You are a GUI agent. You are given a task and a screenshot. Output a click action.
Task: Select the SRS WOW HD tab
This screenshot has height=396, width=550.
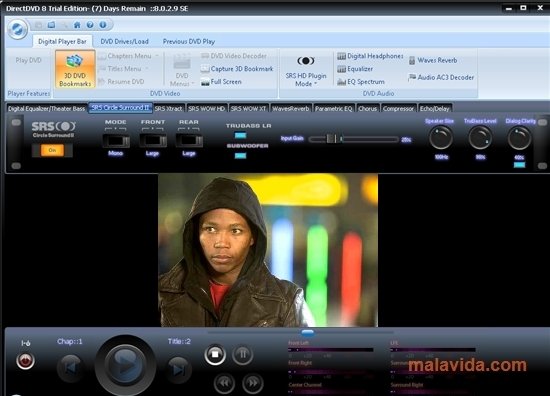[x=207, y=108]
